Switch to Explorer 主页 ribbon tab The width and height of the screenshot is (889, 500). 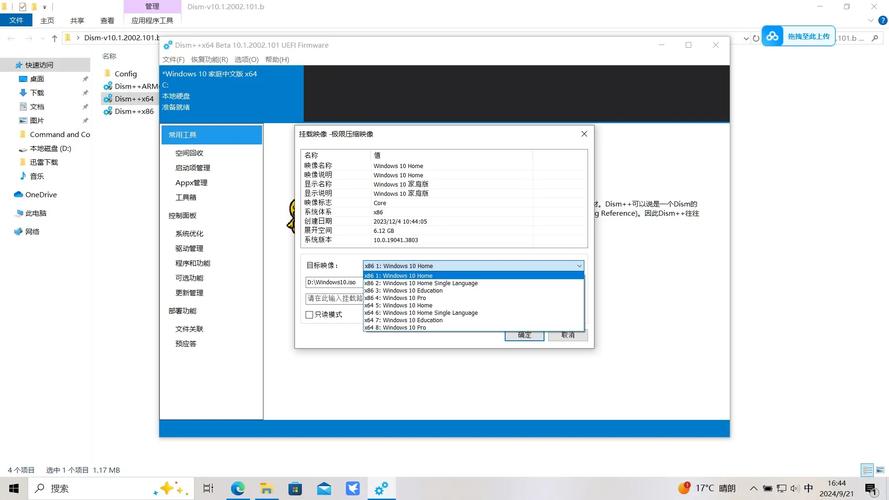pyautogui.click(x=47, y=20)
